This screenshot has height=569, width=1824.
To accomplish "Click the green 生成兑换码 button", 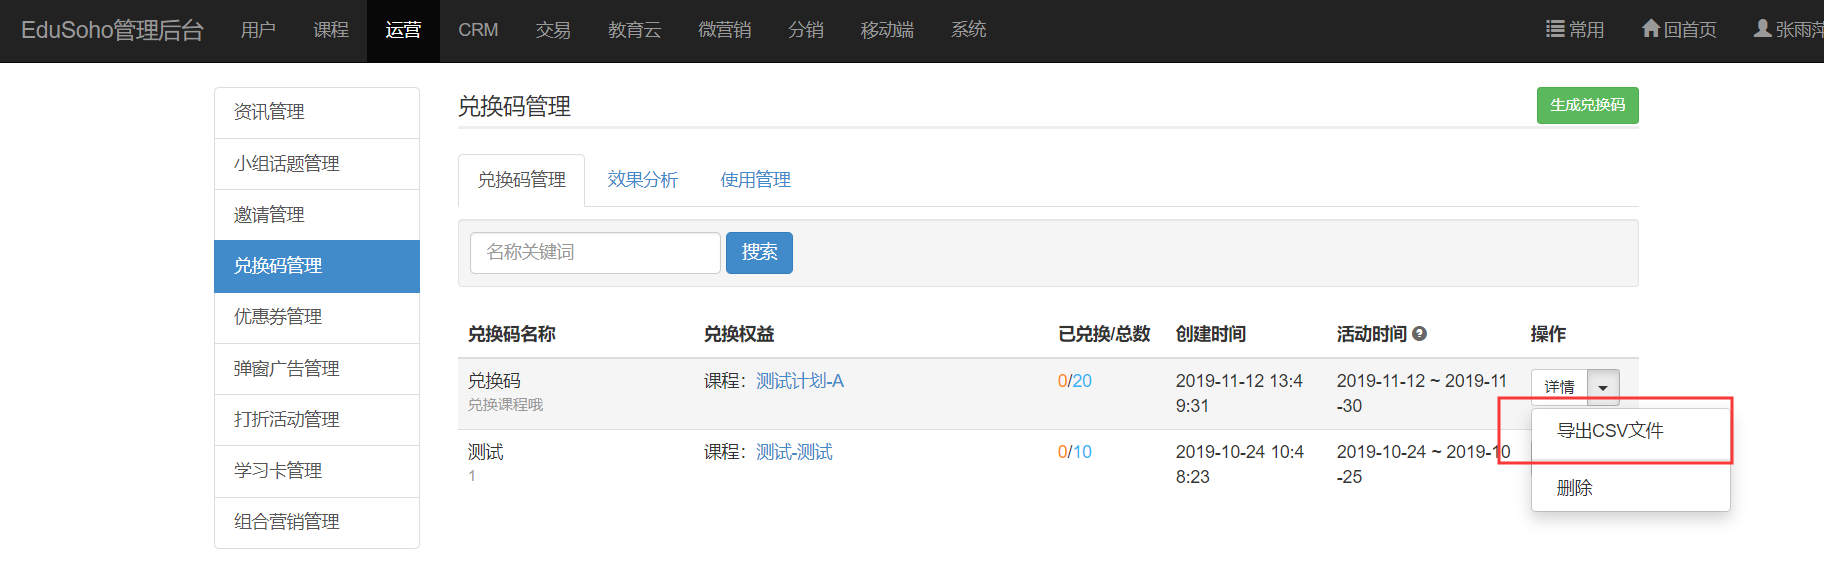I will [x=1587, y=105].
